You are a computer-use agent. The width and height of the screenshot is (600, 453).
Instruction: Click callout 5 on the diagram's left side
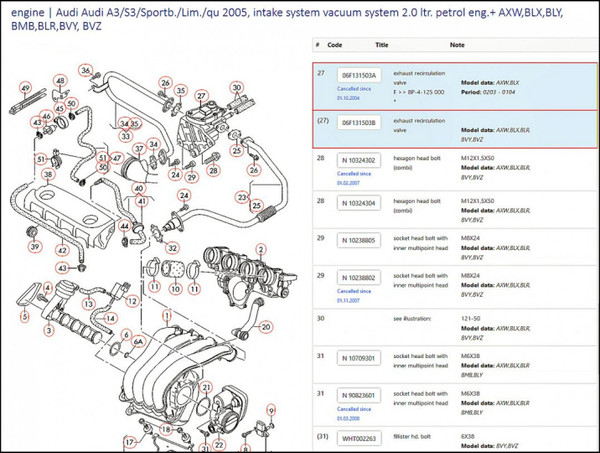pos(24,314)
